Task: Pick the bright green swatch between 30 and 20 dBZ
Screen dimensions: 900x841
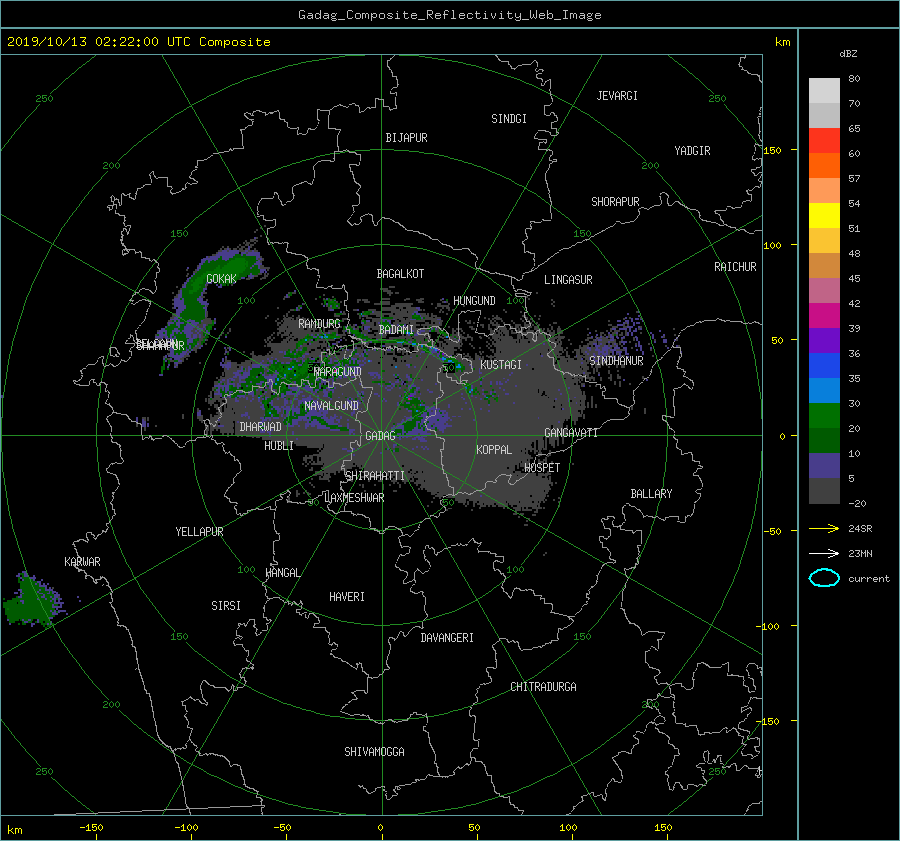Action: [824, 416]
